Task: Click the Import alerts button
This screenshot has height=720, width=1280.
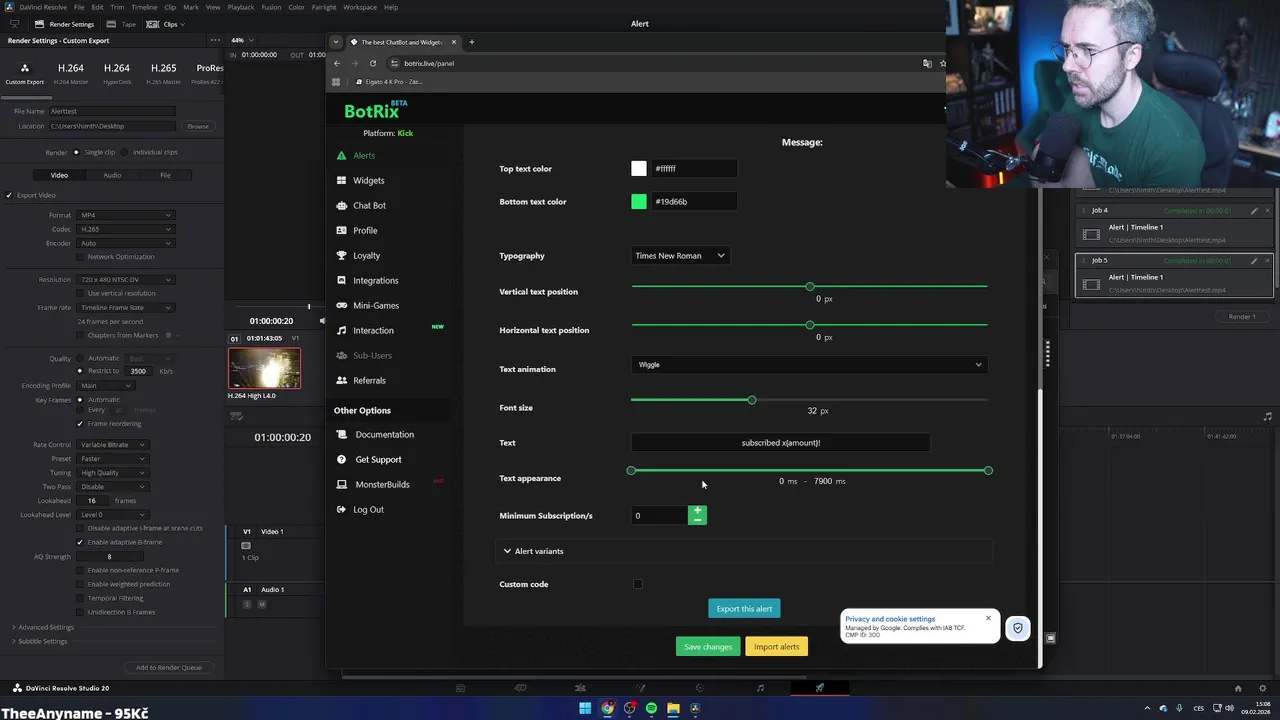Action: [776, 647]
